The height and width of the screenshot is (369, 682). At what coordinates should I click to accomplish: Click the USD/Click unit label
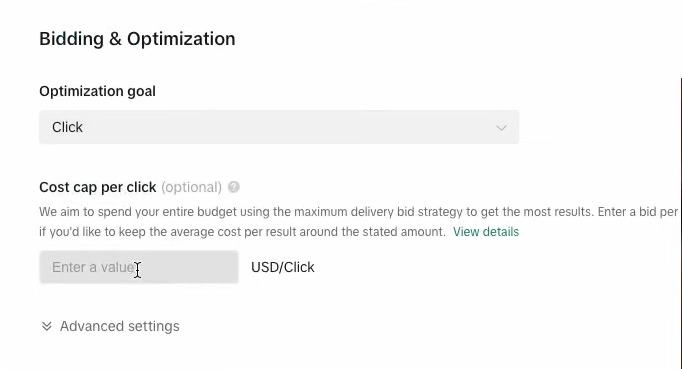point(283,267)
